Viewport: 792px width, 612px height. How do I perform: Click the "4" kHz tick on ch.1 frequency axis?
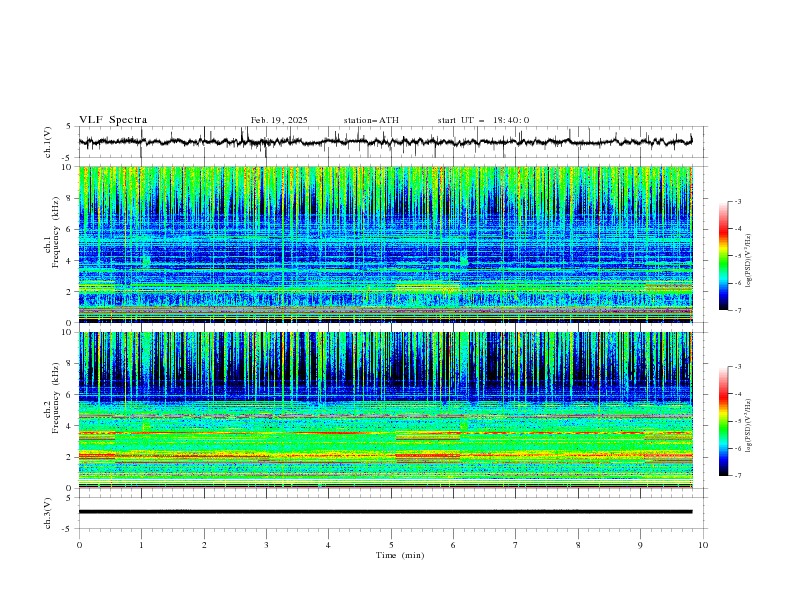[x=71, y=261]
